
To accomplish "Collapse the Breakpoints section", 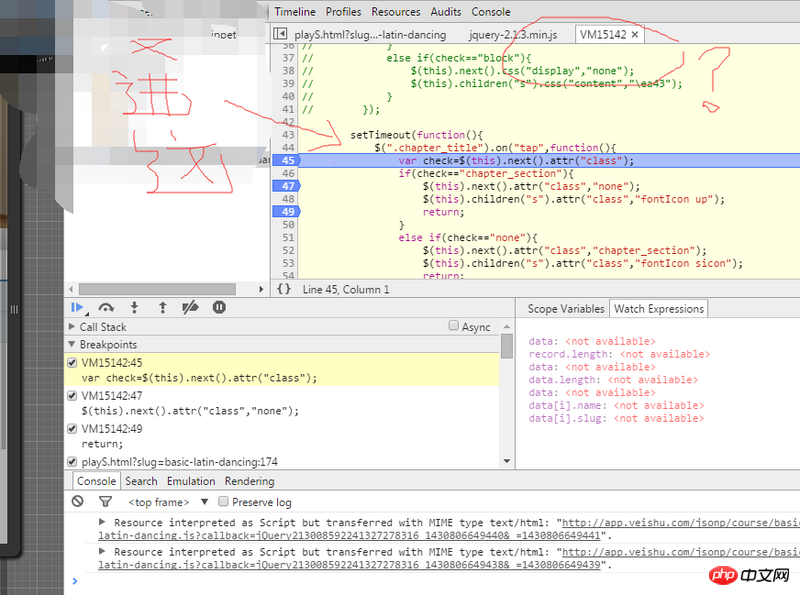I will tap(108, 345).
